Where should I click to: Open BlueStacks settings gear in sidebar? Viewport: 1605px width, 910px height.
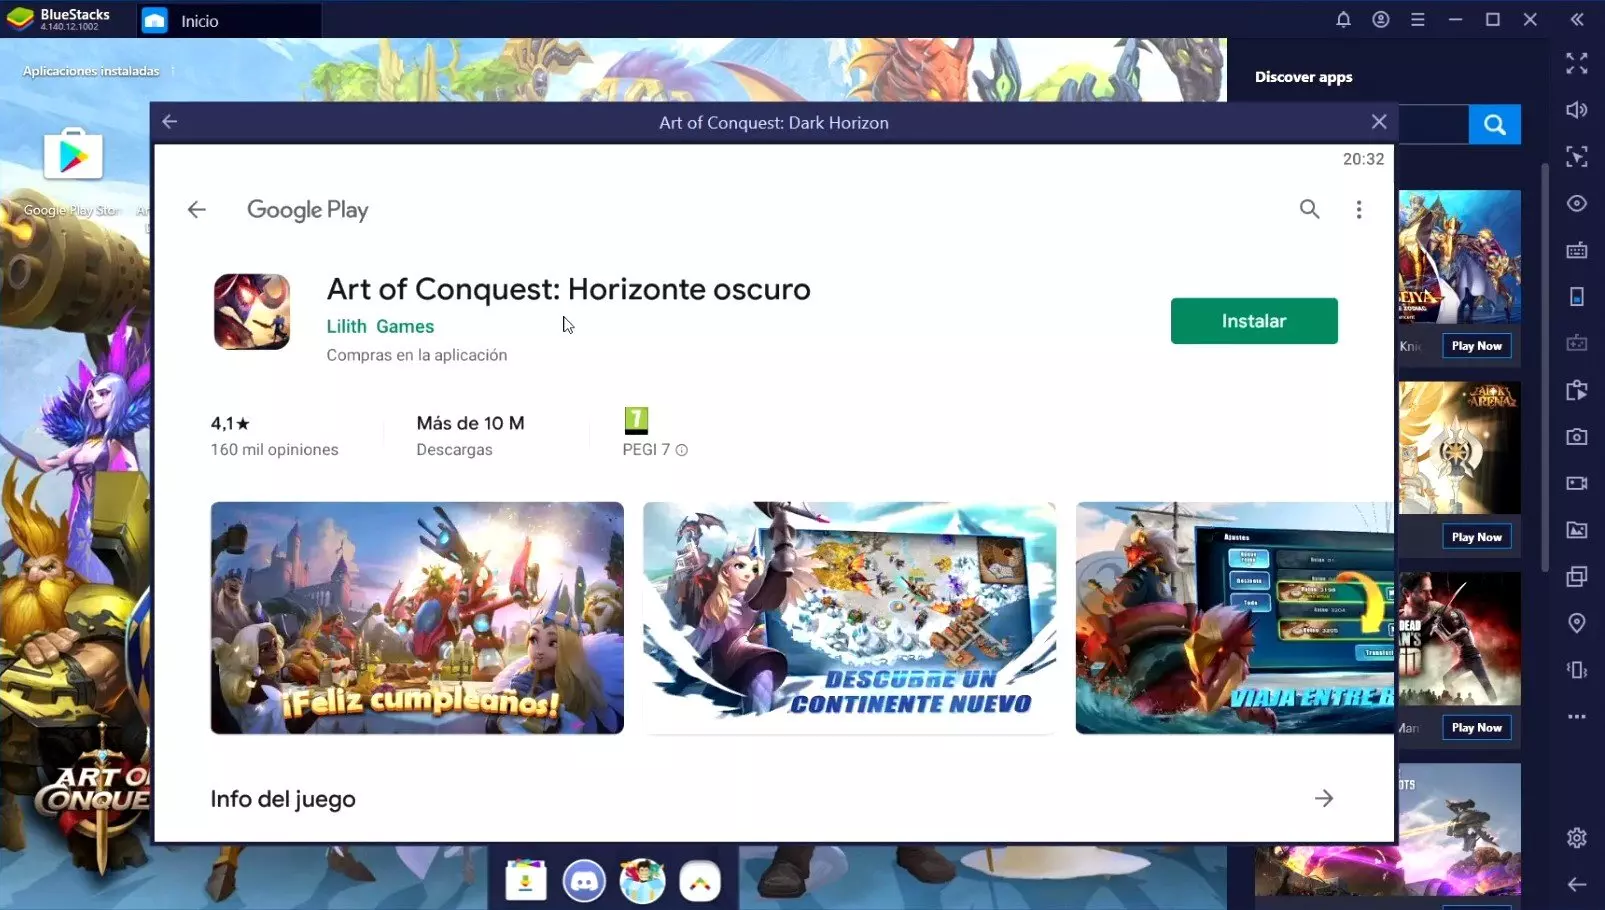pos(1576,838)
